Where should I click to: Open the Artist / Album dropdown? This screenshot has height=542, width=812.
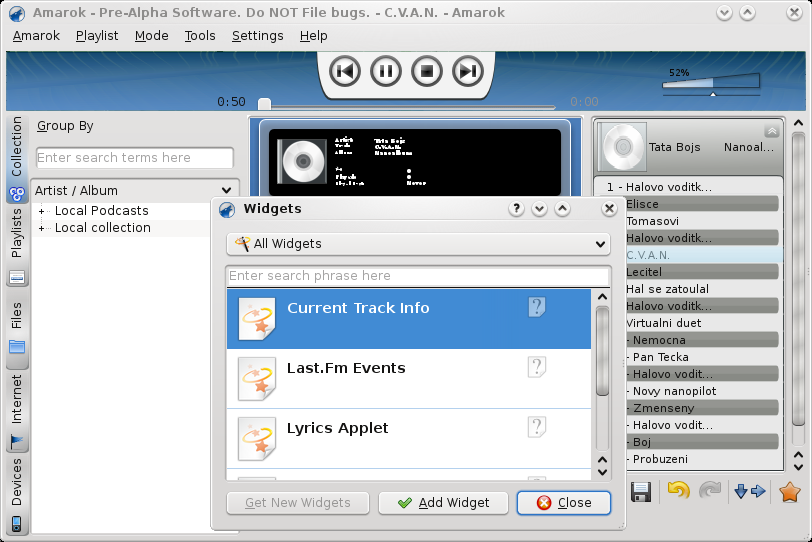(135, 191)
